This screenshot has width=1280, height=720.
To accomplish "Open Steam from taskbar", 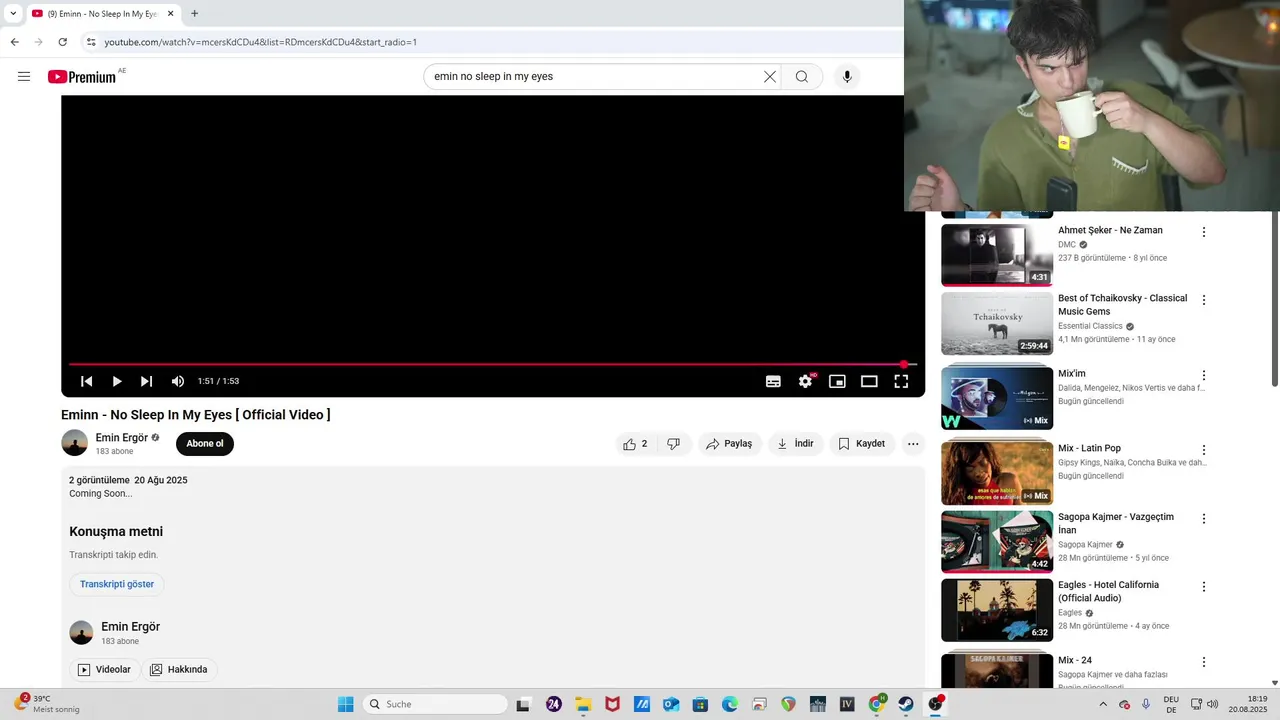I will (906, 704).
